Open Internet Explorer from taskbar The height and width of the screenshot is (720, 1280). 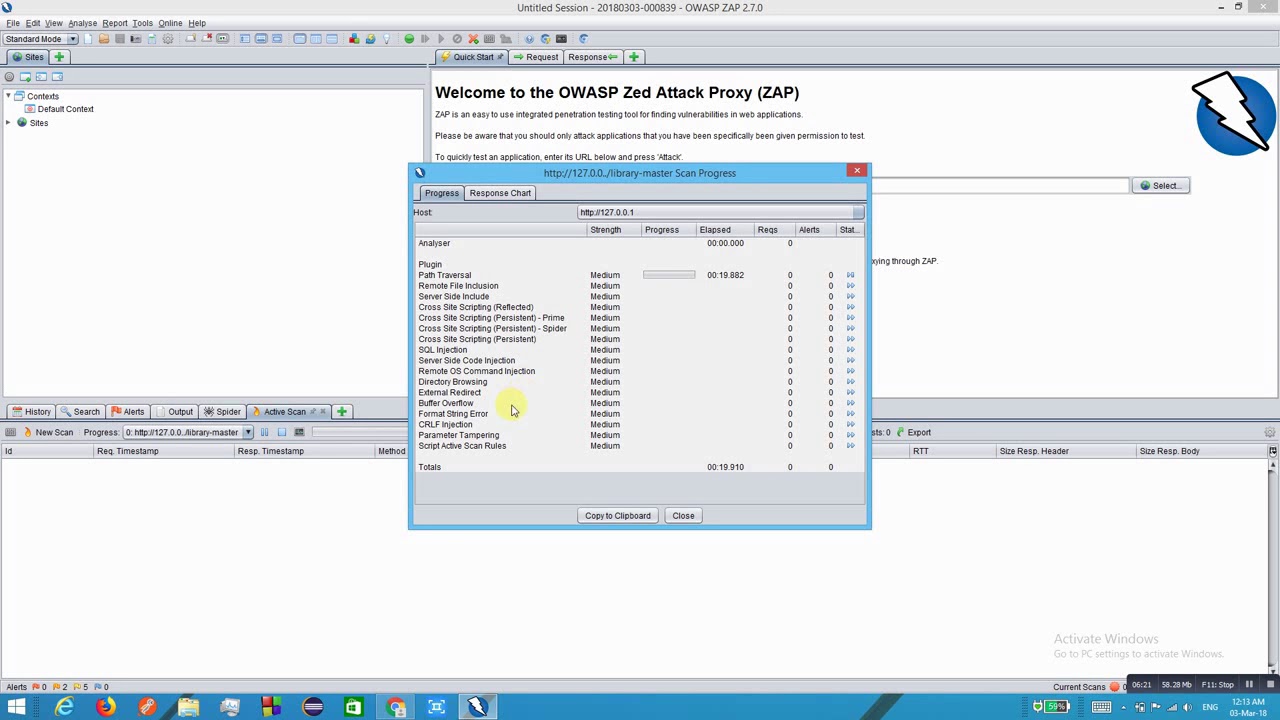64,708
